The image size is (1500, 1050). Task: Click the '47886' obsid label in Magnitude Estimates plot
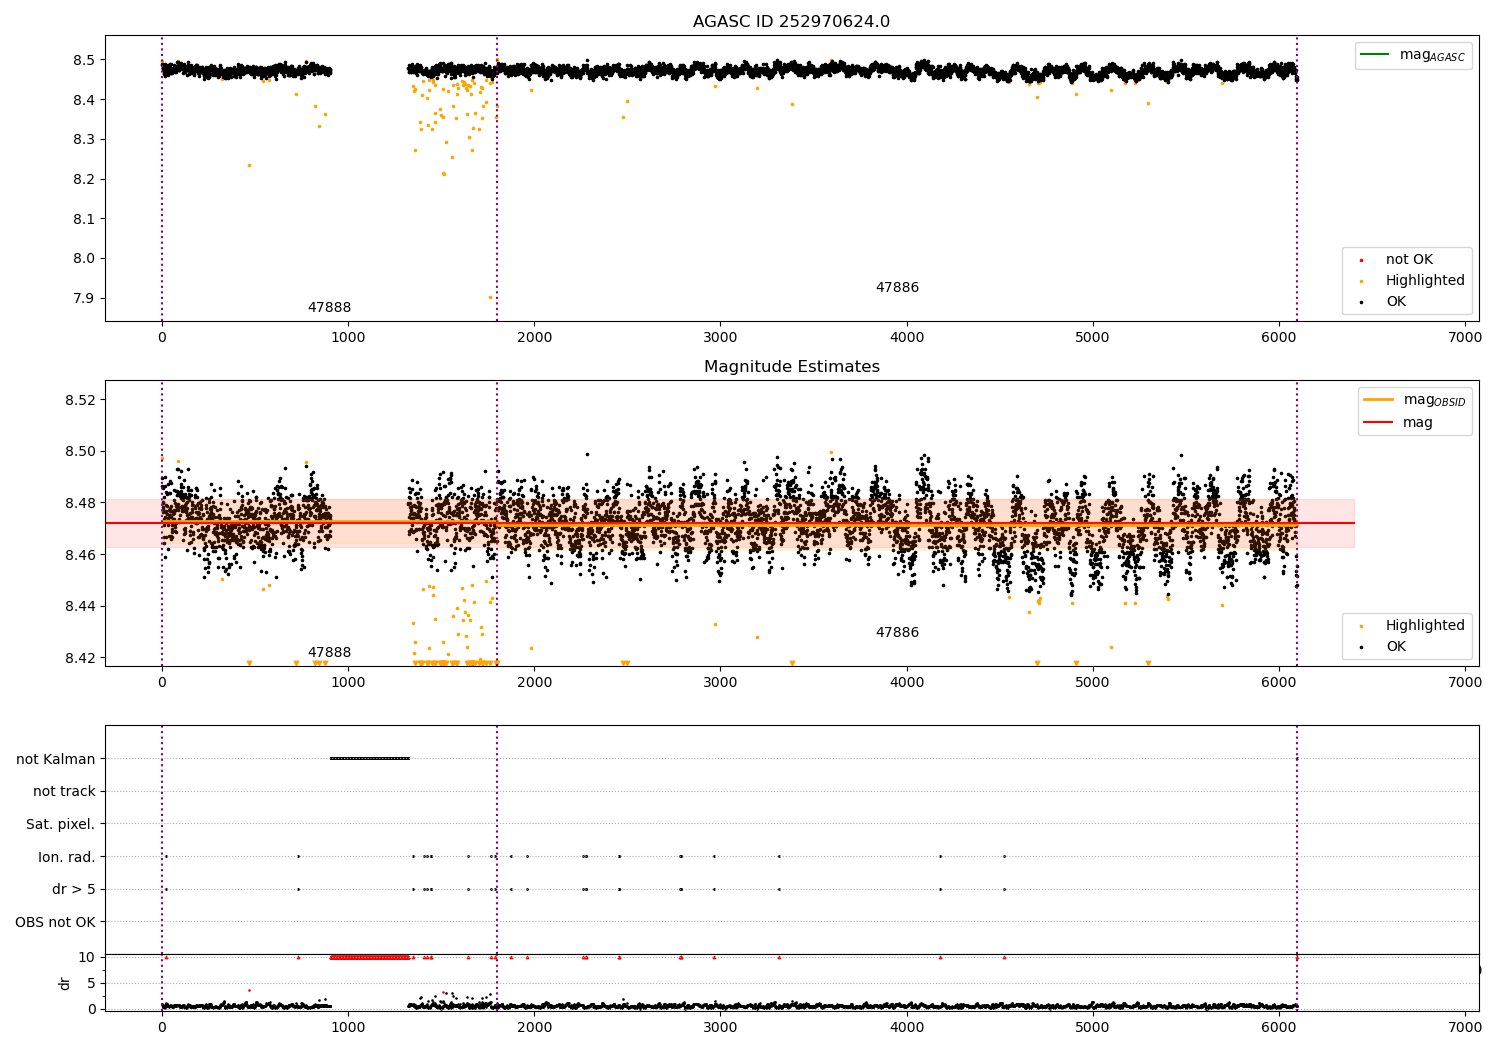897,633
